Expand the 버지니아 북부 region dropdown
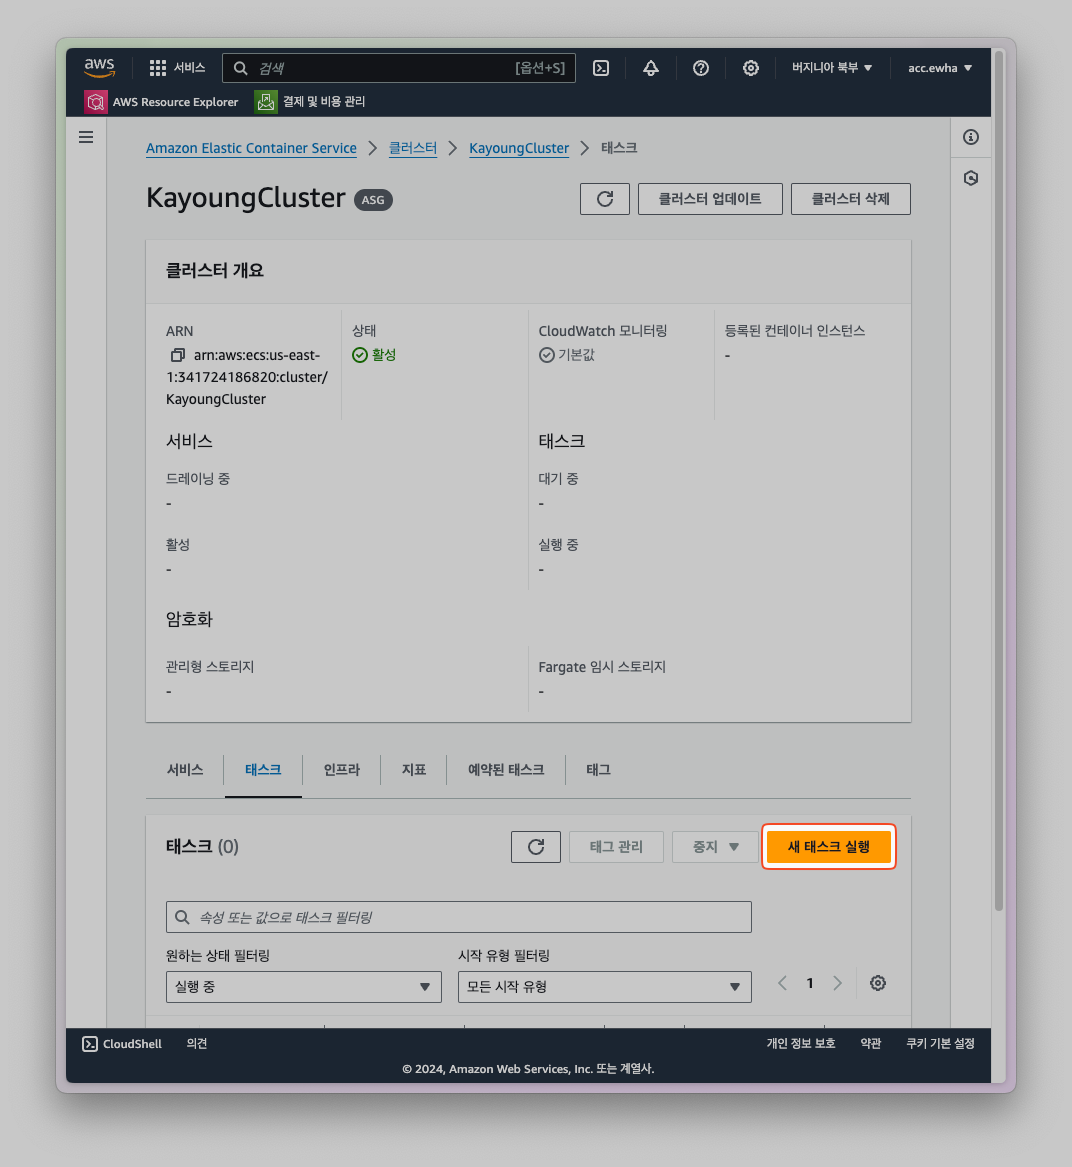 click(832, 68)
